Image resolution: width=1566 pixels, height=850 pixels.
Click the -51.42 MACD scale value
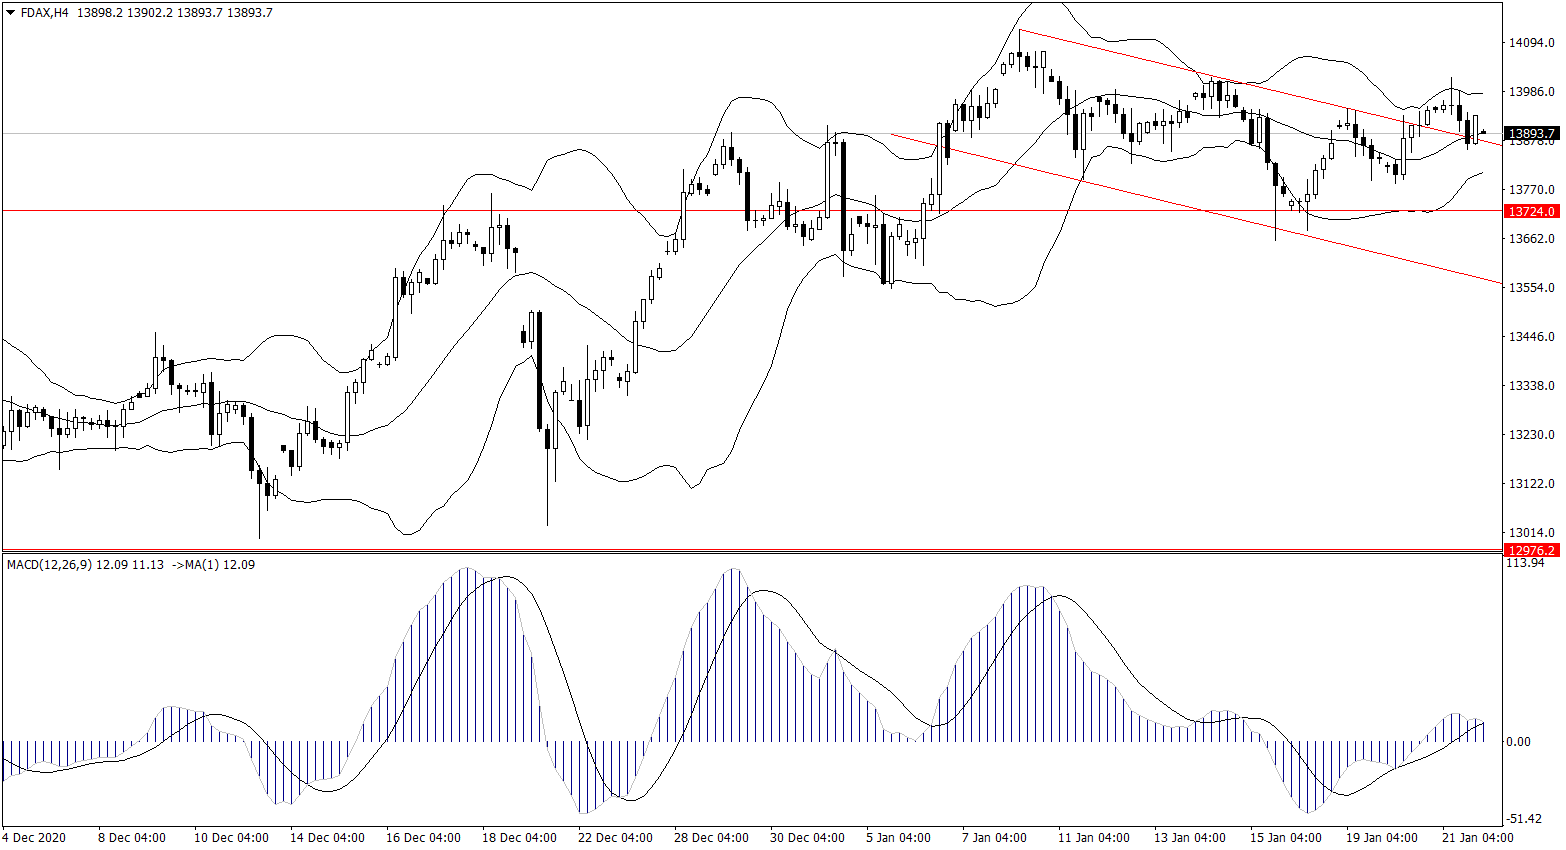(x=1523, y=819)
